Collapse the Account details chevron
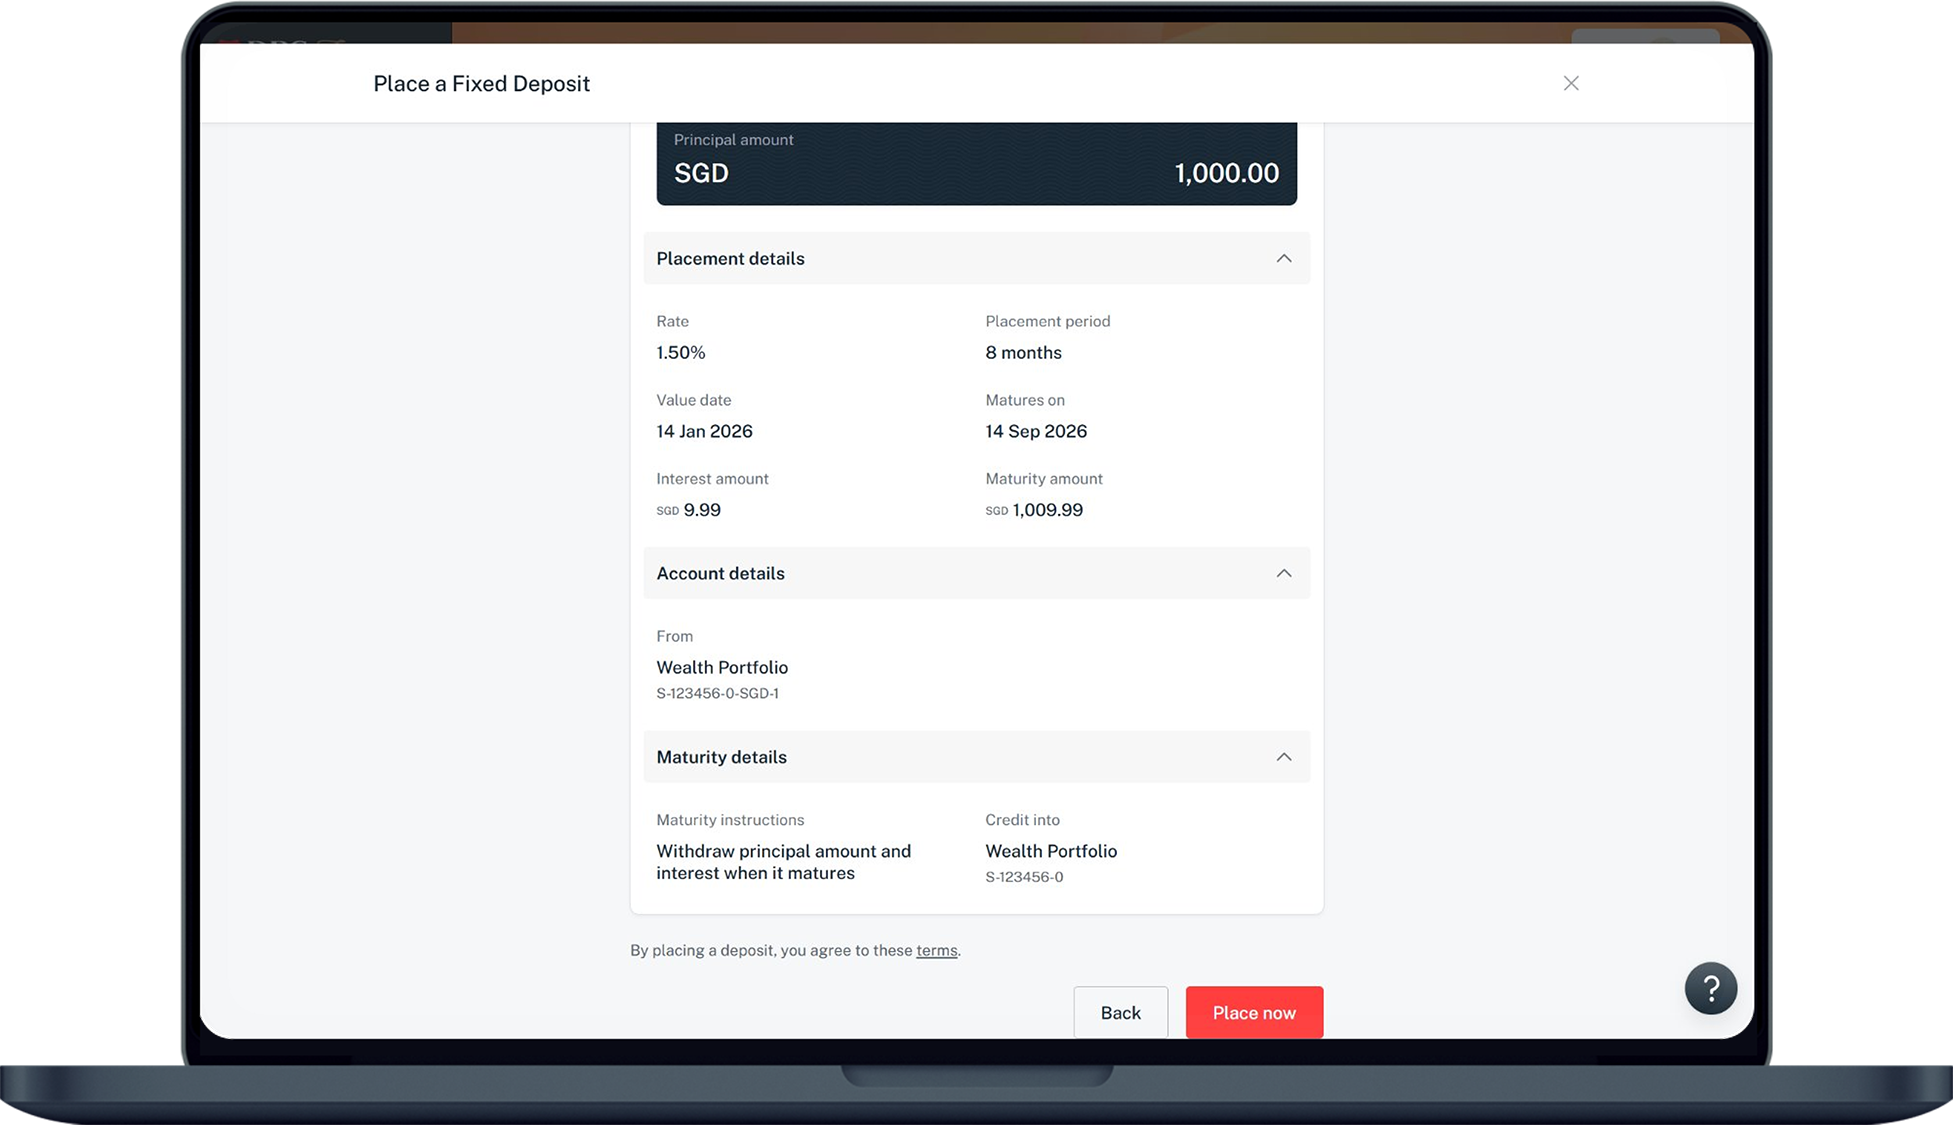Image resolution: width=1953 pixels, height=1125 pixels. pyautogui.click(x=1284, y=573)
